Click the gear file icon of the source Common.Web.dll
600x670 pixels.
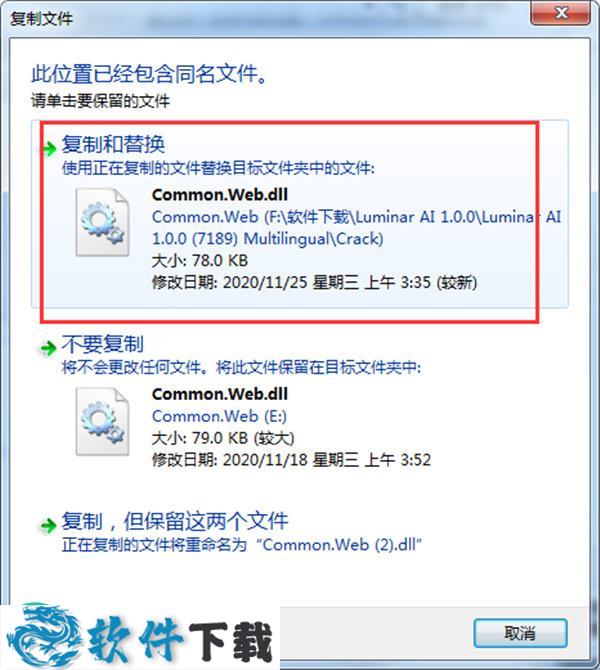tap(102, 222)
